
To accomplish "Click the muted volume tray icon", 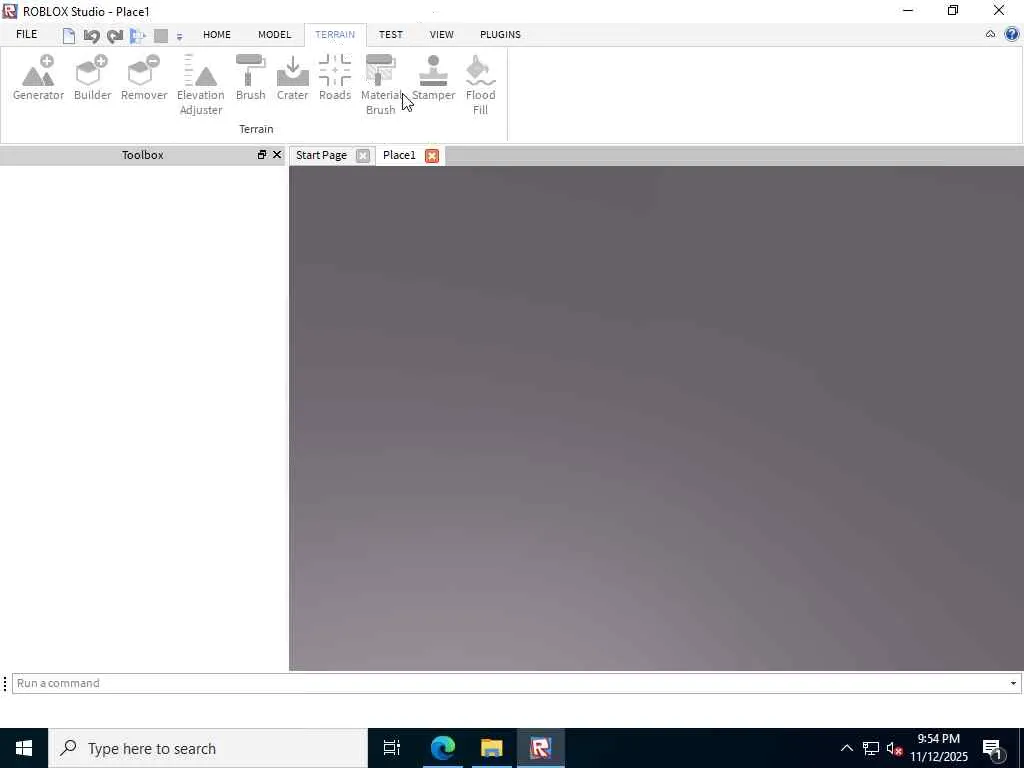I will coord(894,748).
